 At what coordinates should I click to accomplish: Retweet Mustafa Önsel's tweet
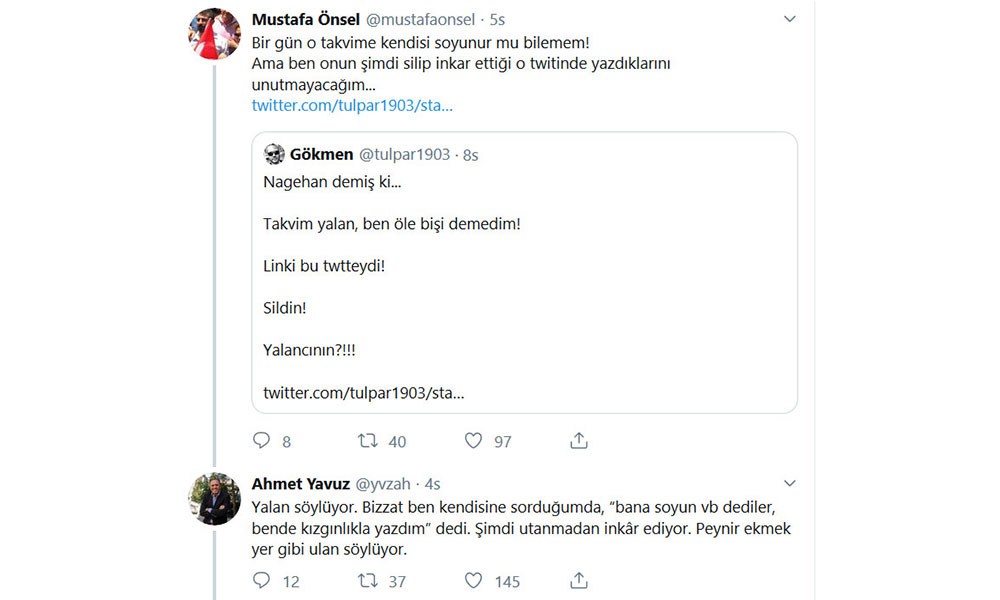(368, 441)
